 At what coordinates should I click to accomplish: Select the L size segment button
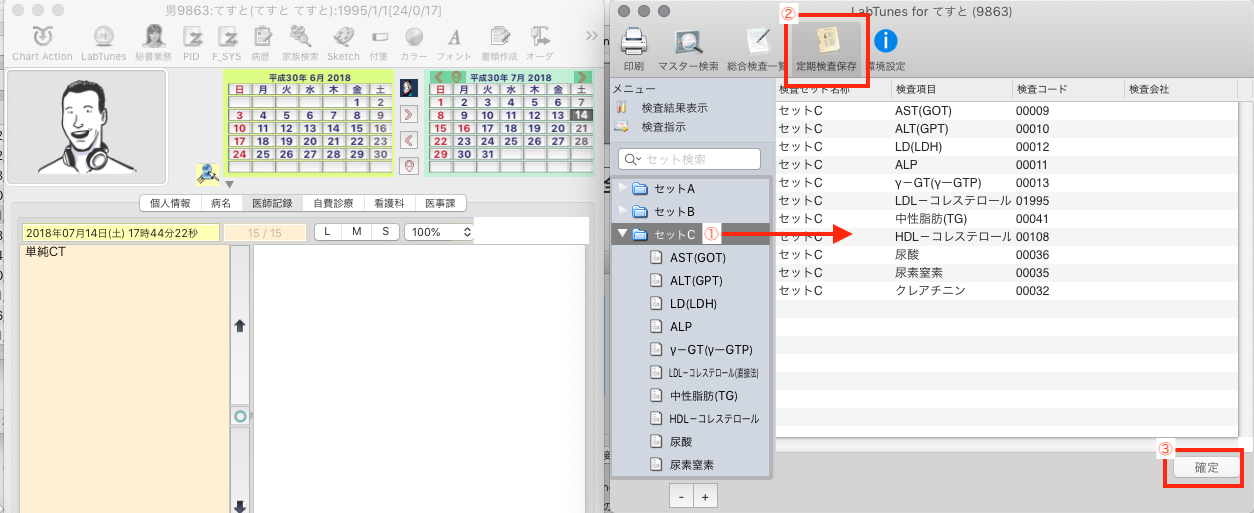pos(329,232)
